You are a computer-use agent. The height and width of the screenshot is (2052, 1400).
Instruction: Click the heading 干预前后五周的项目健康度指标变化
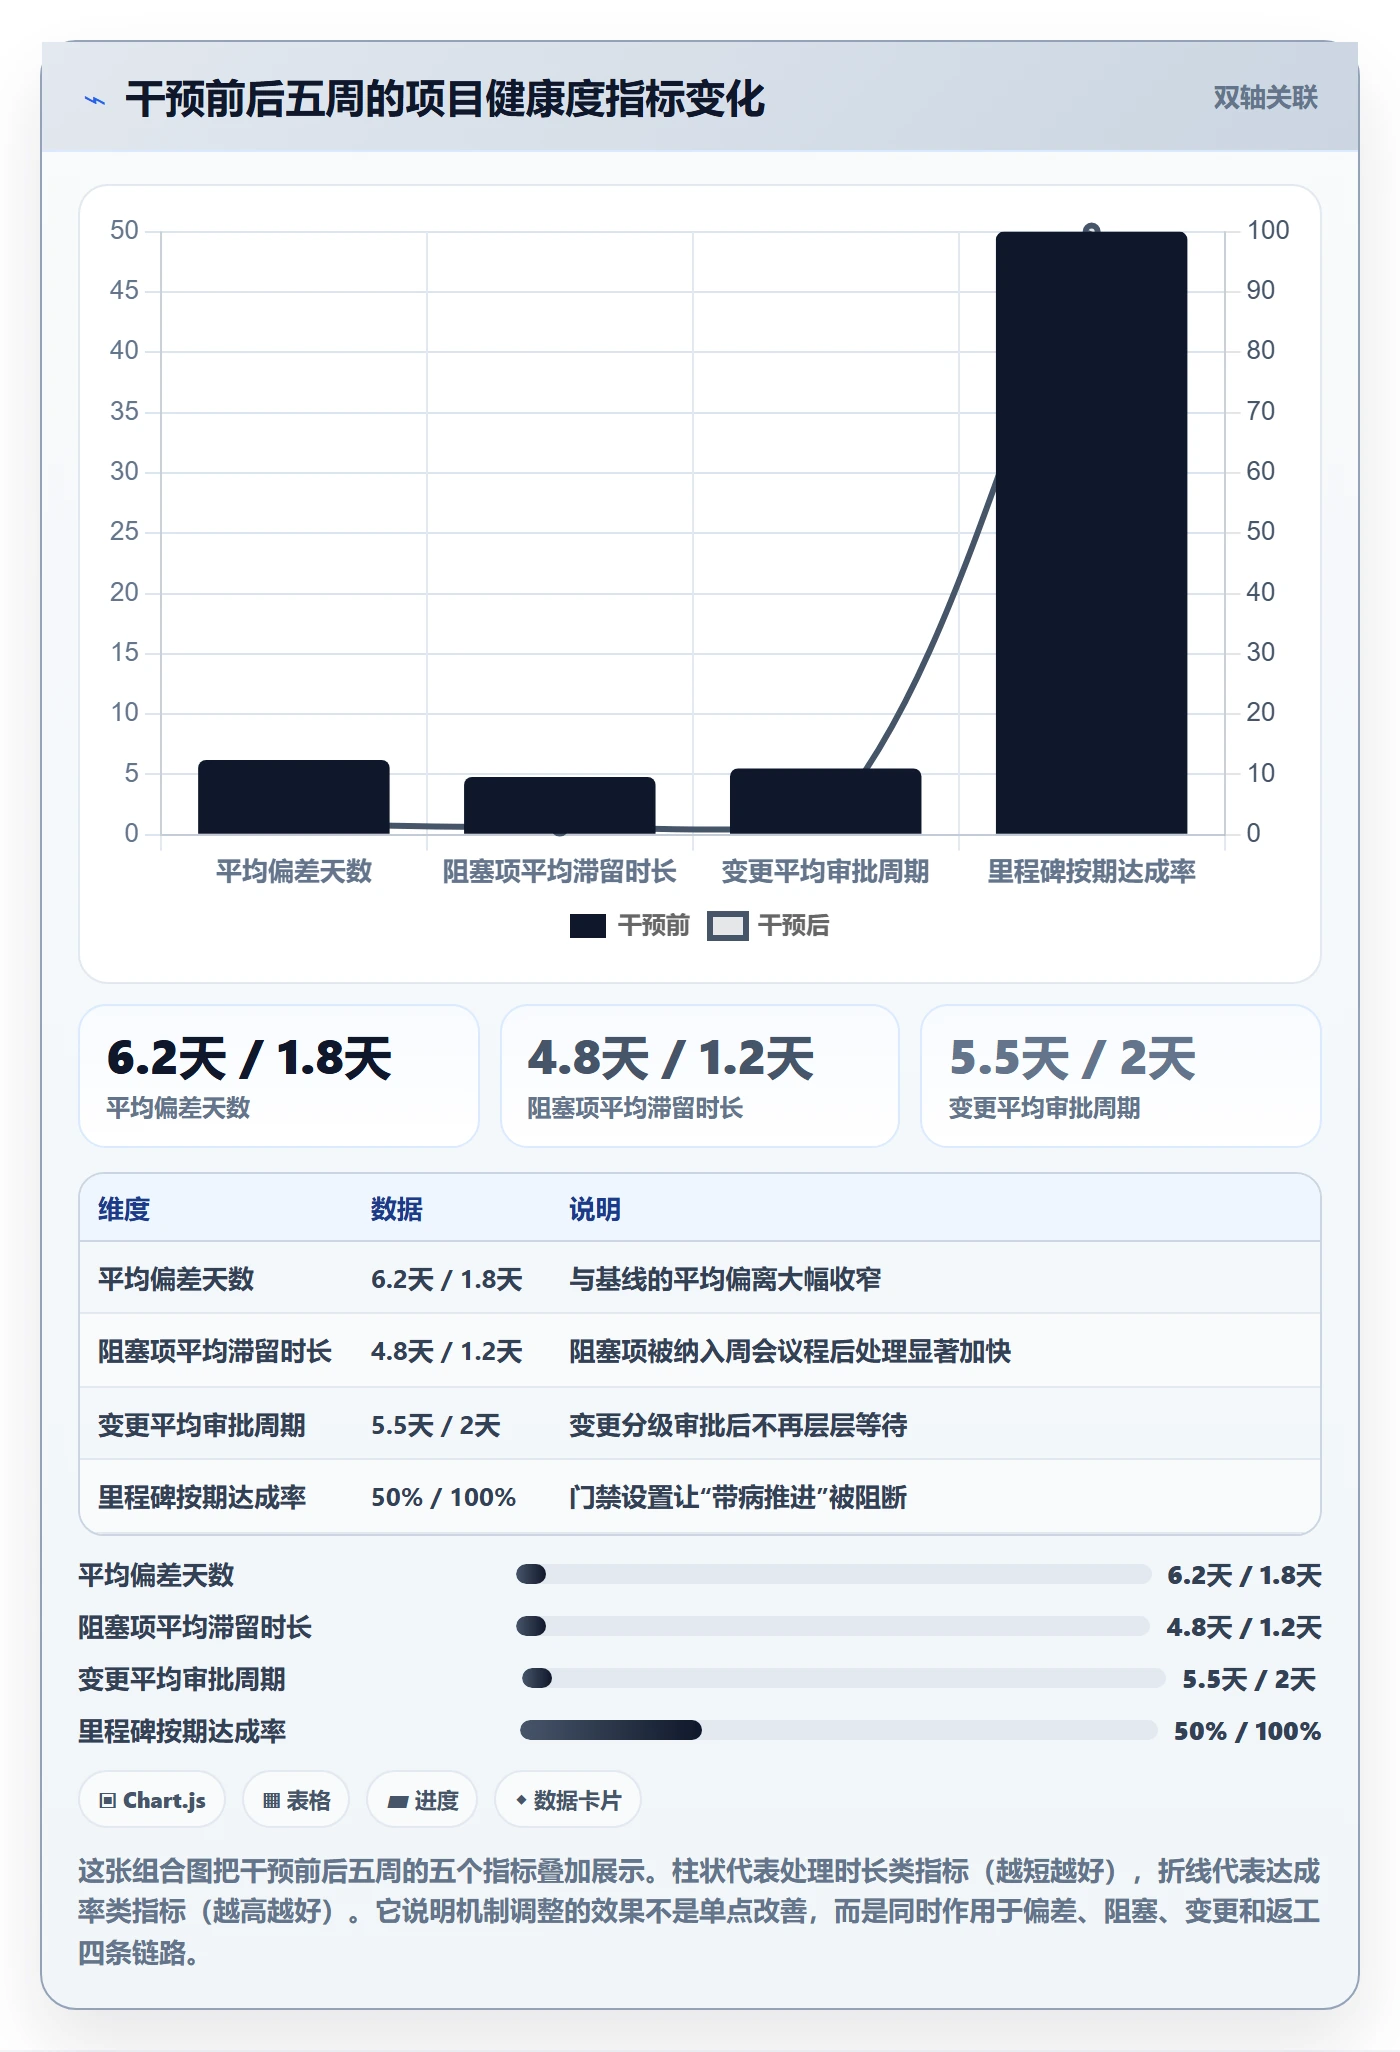coord(445,100)
